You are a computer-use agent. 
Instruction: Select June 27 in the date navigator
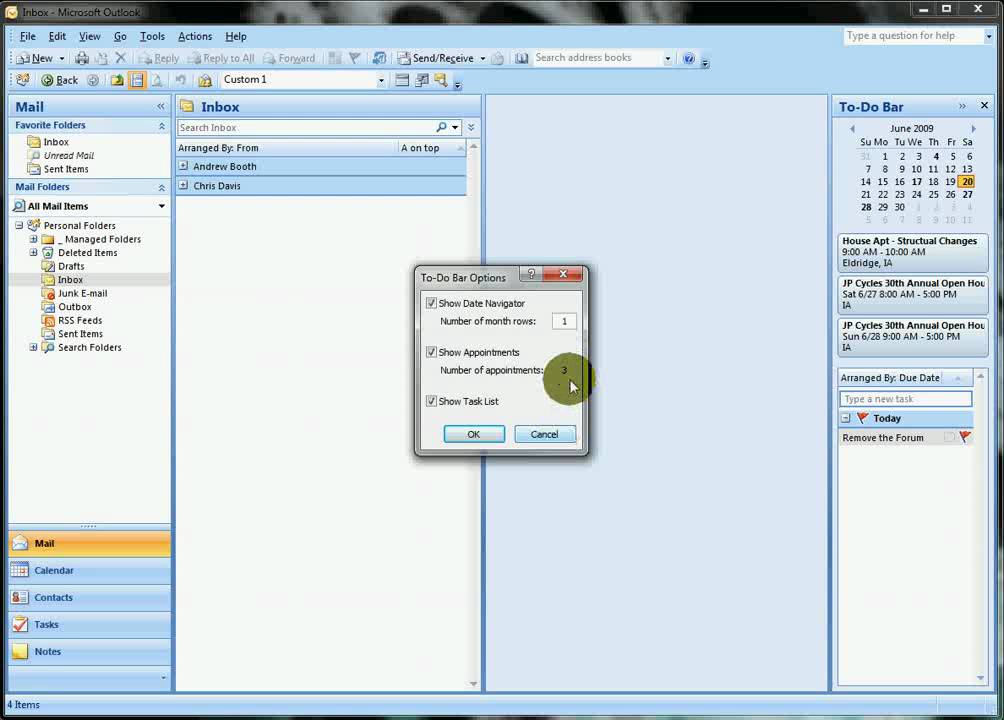pos(968,194)
